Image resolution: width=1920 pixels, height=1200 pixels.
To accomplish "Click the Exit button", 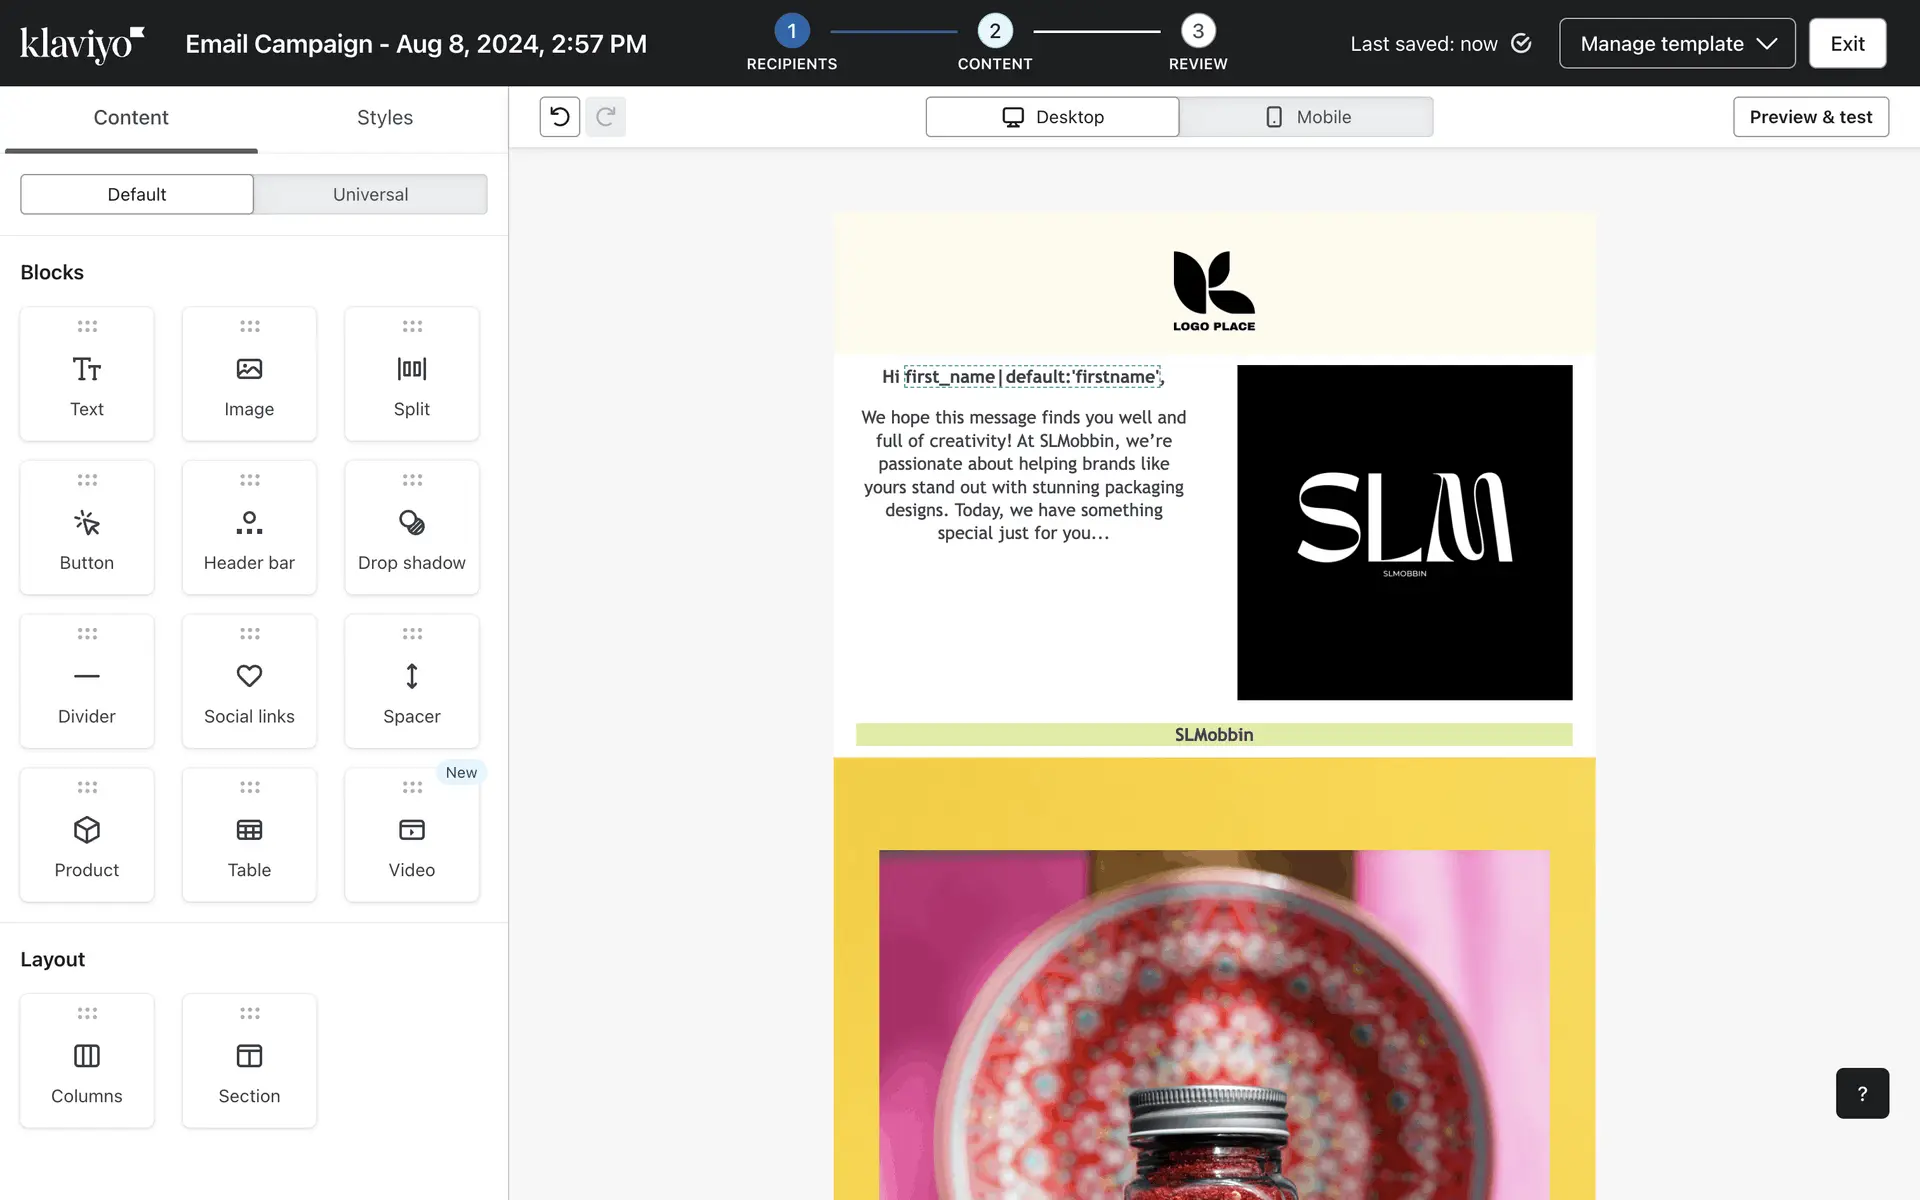I will pos(1847,44).
